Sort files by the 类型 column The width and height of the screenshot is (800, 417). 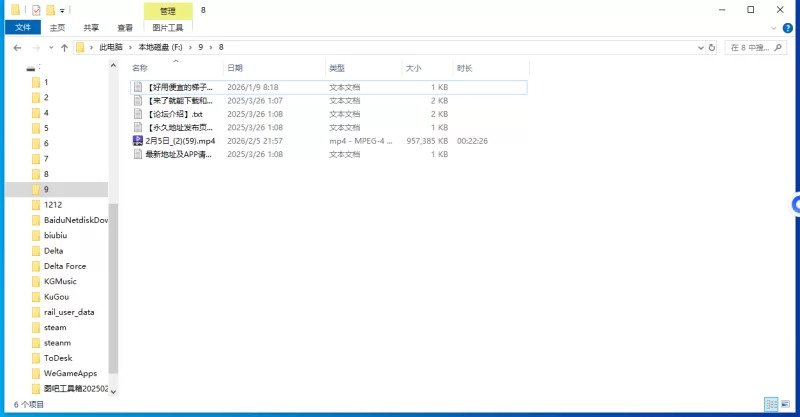tap(337, 68)
